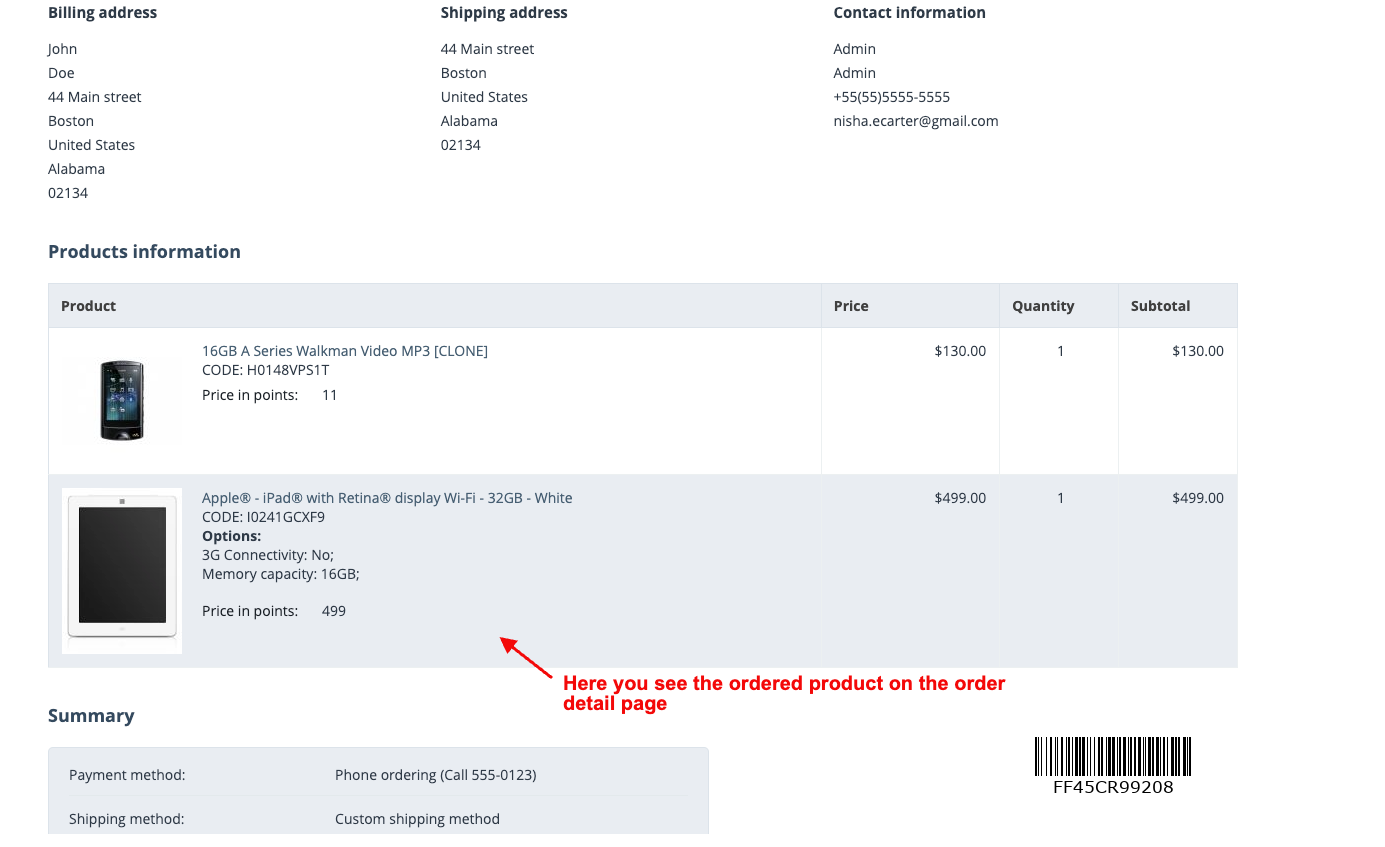Click the Summary section heading
Image resolution: width=1385 pixels, height=847 pixels.
91,716
